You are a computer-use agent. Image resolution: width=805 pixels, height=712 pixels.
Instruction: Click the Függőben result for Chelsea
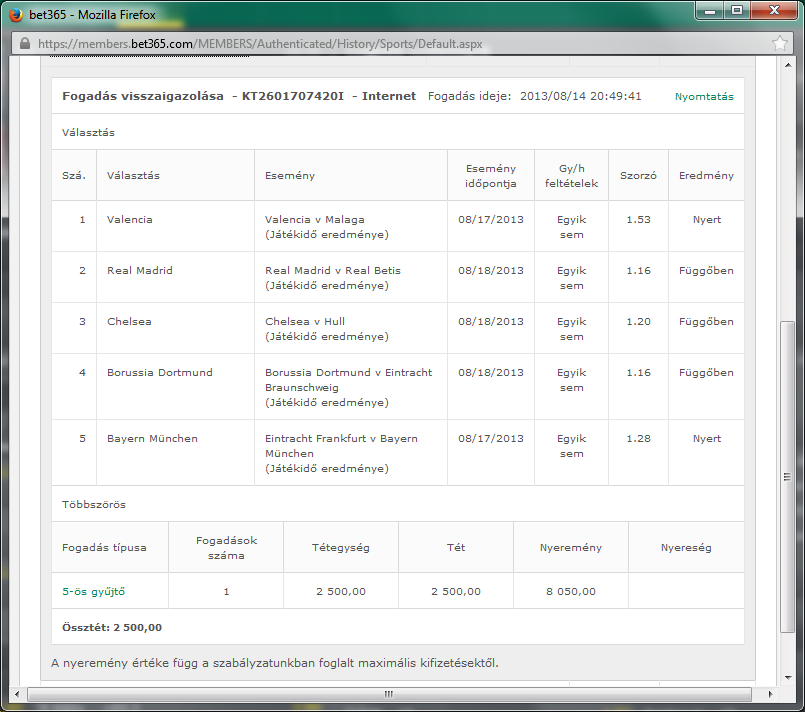point(706,322)
